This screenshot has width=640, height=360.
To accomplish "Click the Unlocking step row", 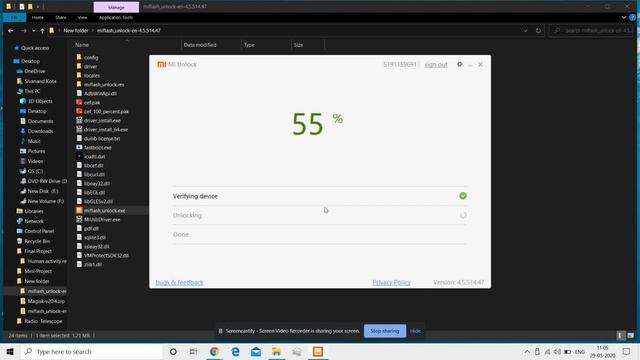I will 320,215.
